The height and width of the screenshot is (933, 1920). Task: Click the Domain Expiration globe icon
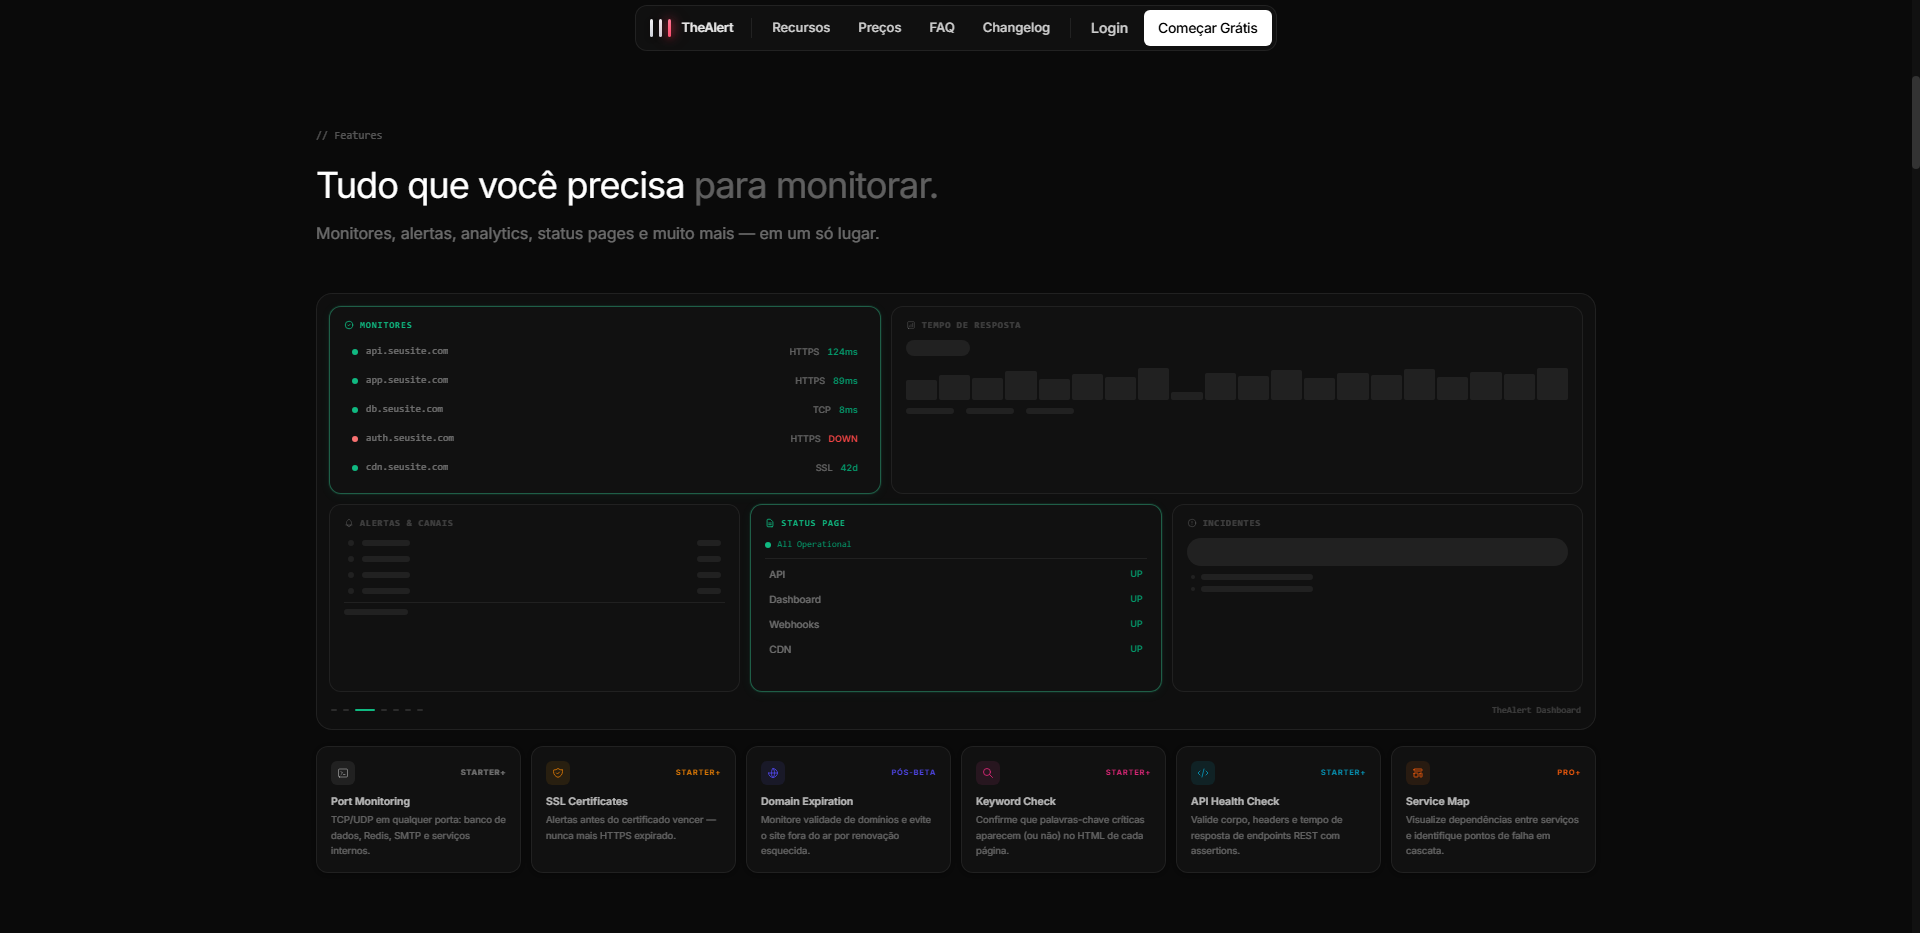point(773,773)
